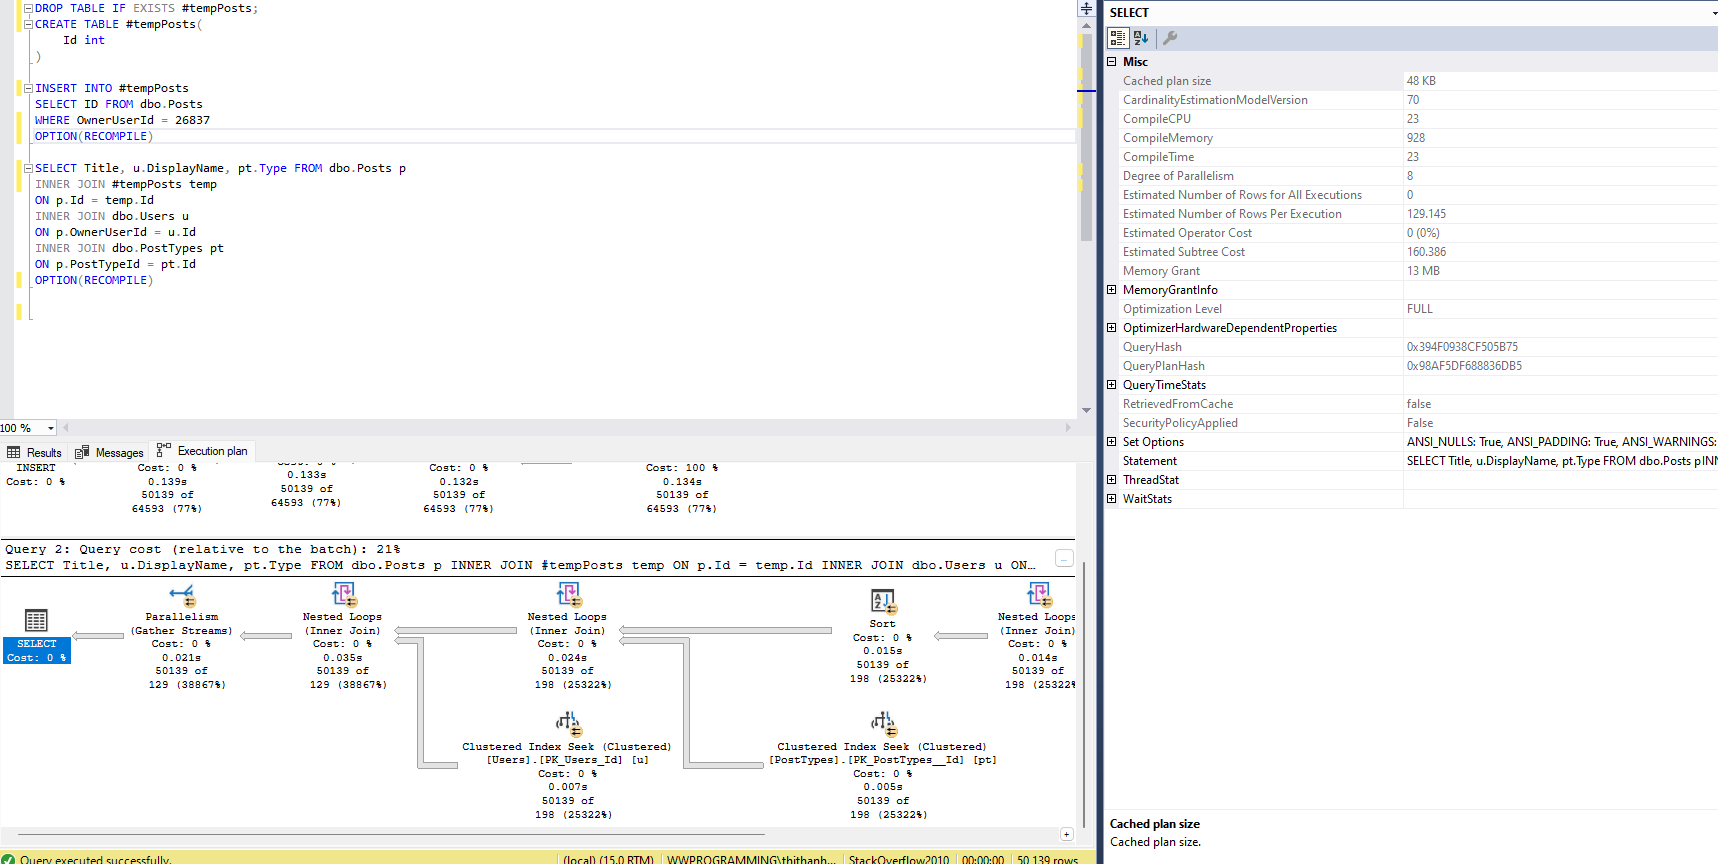Click the WHERE OwnerUserId = 26837 line
The width and height of the screenshot is (1718, 864).
(x=122, y=120)
